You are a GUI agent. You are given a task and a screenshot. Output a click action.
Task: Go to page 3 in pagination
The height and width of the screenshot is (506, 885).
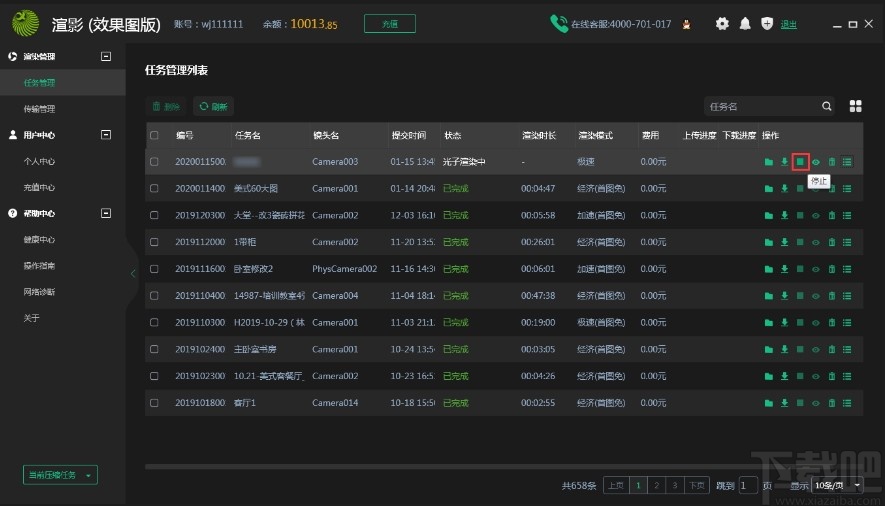coord(674,485)
